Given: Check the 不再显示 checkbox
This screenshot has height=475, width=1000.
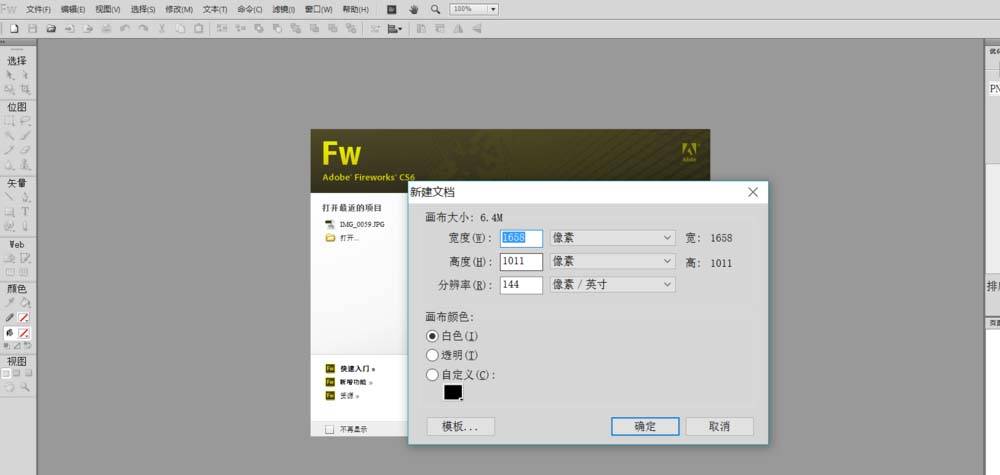Looking at the screenshot, I should point(330,429).
